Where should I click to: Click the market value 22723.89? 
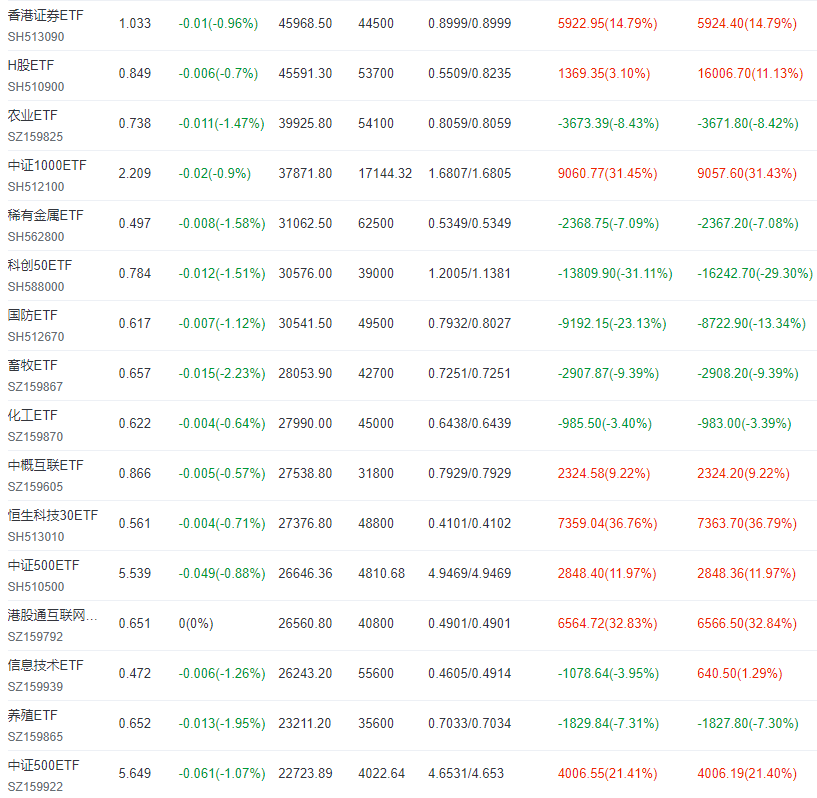tap(305, 774)
